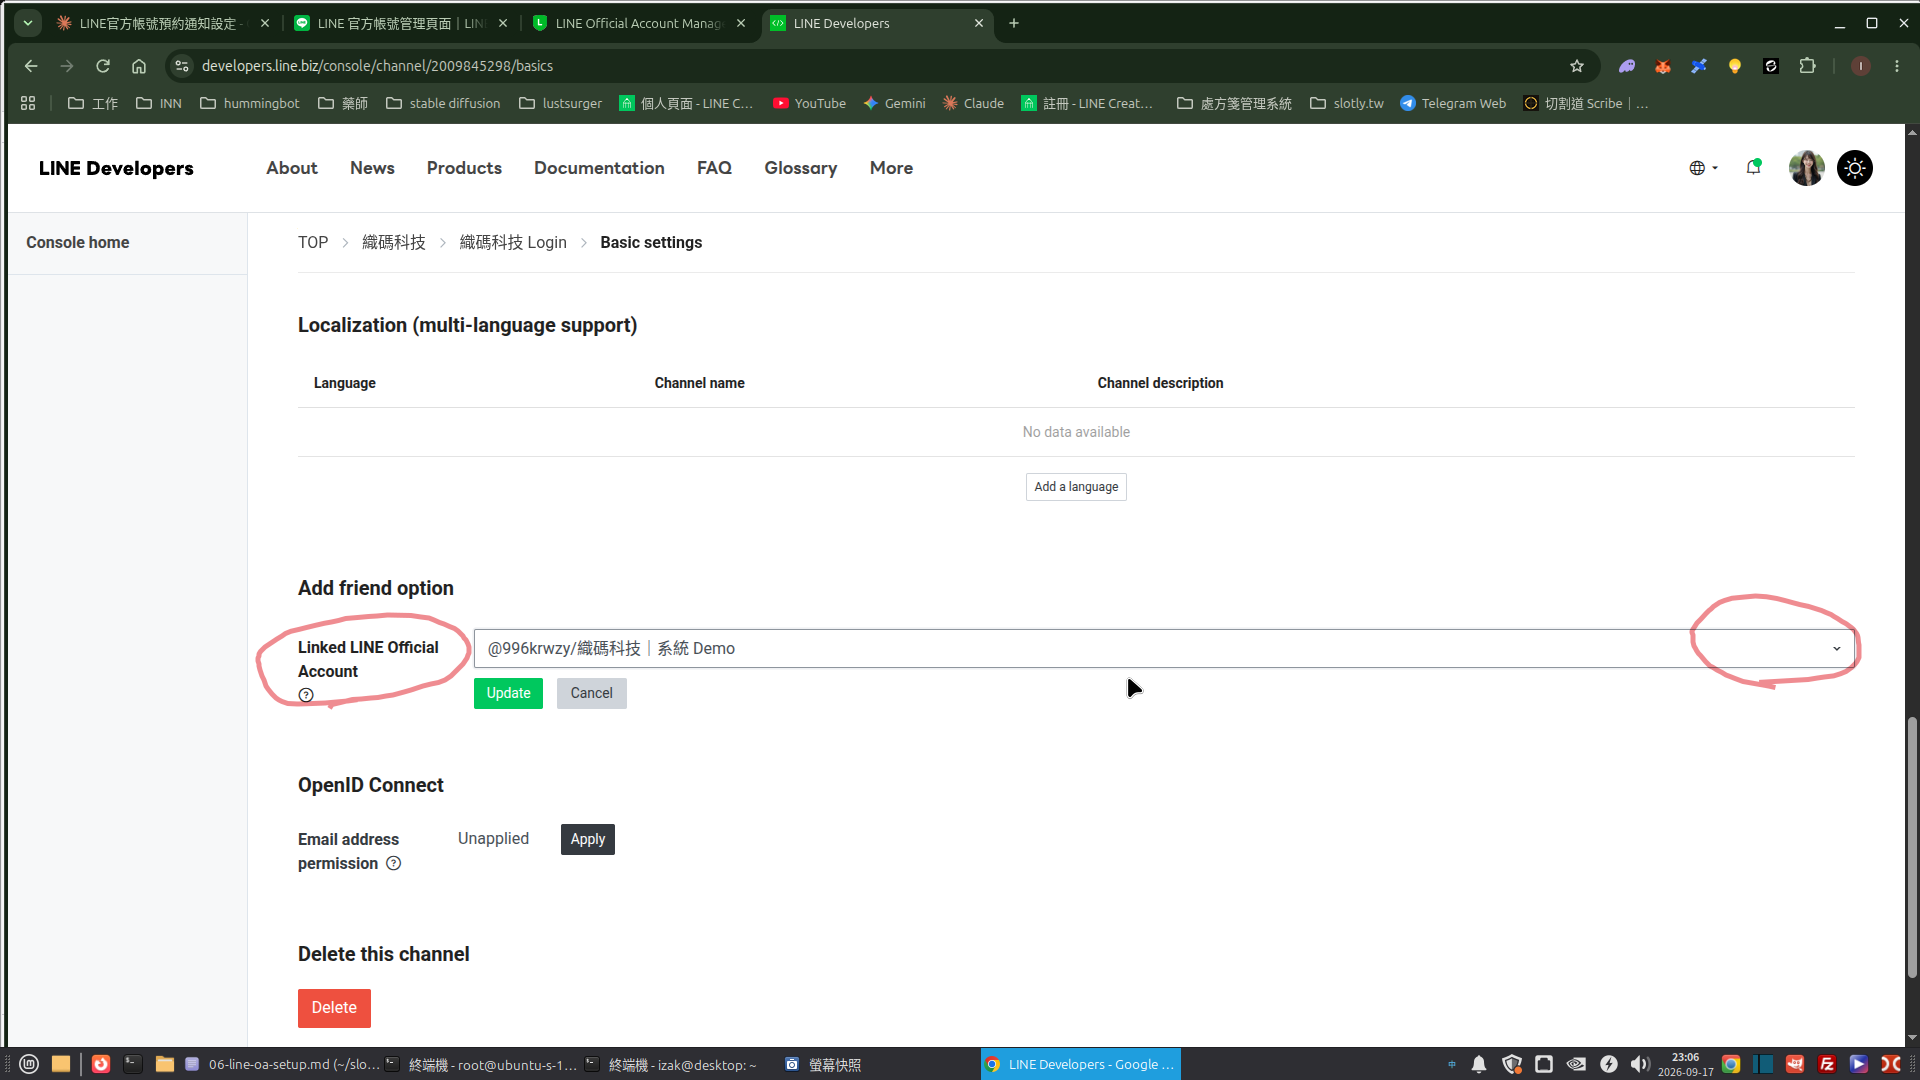This screenshot has width=1920, height=1080.
Task: Open the bookmarks apps grid icon
Action: (x=28, y=103)
